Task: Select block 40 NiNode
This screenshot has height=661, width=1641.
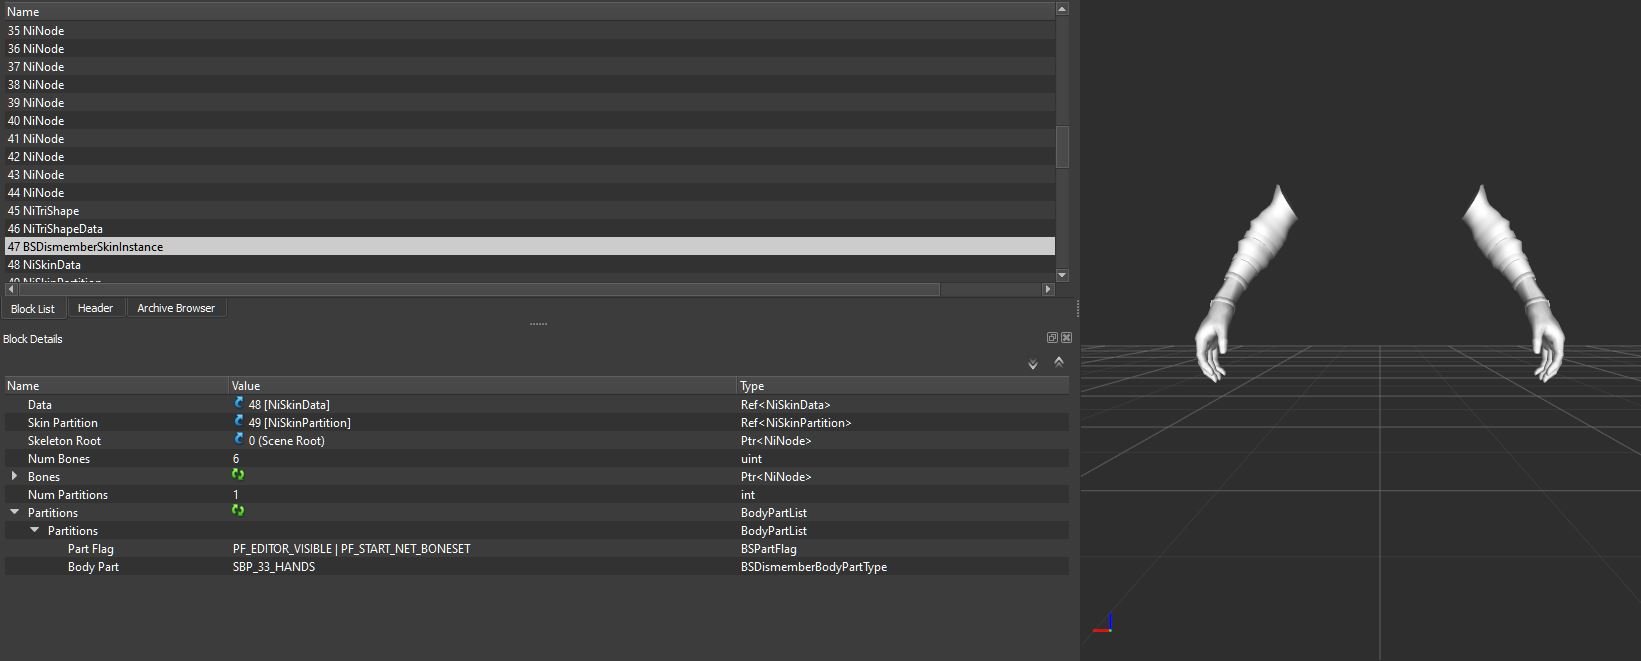Action: [x=529, y=120]
